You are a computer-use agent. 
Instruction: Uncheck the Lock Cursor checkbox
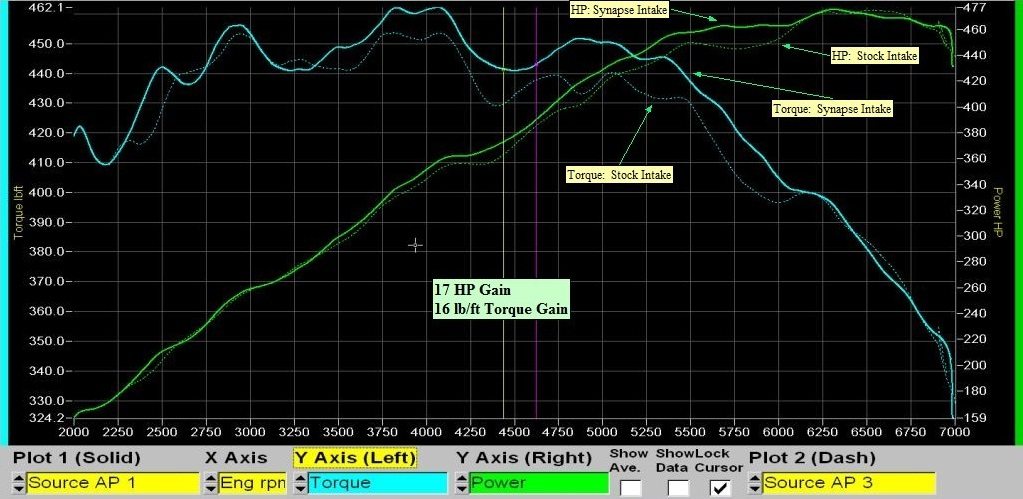coord(721,488)
